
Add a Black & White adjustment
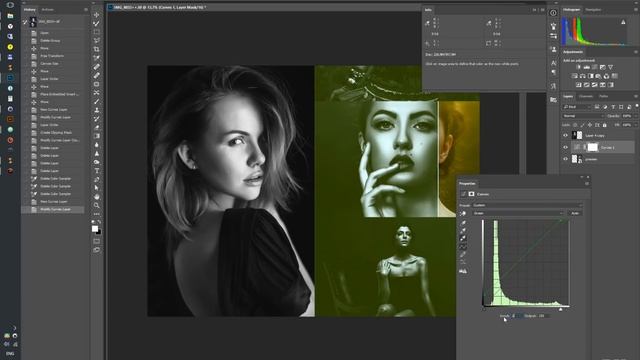tap(591, 76)
